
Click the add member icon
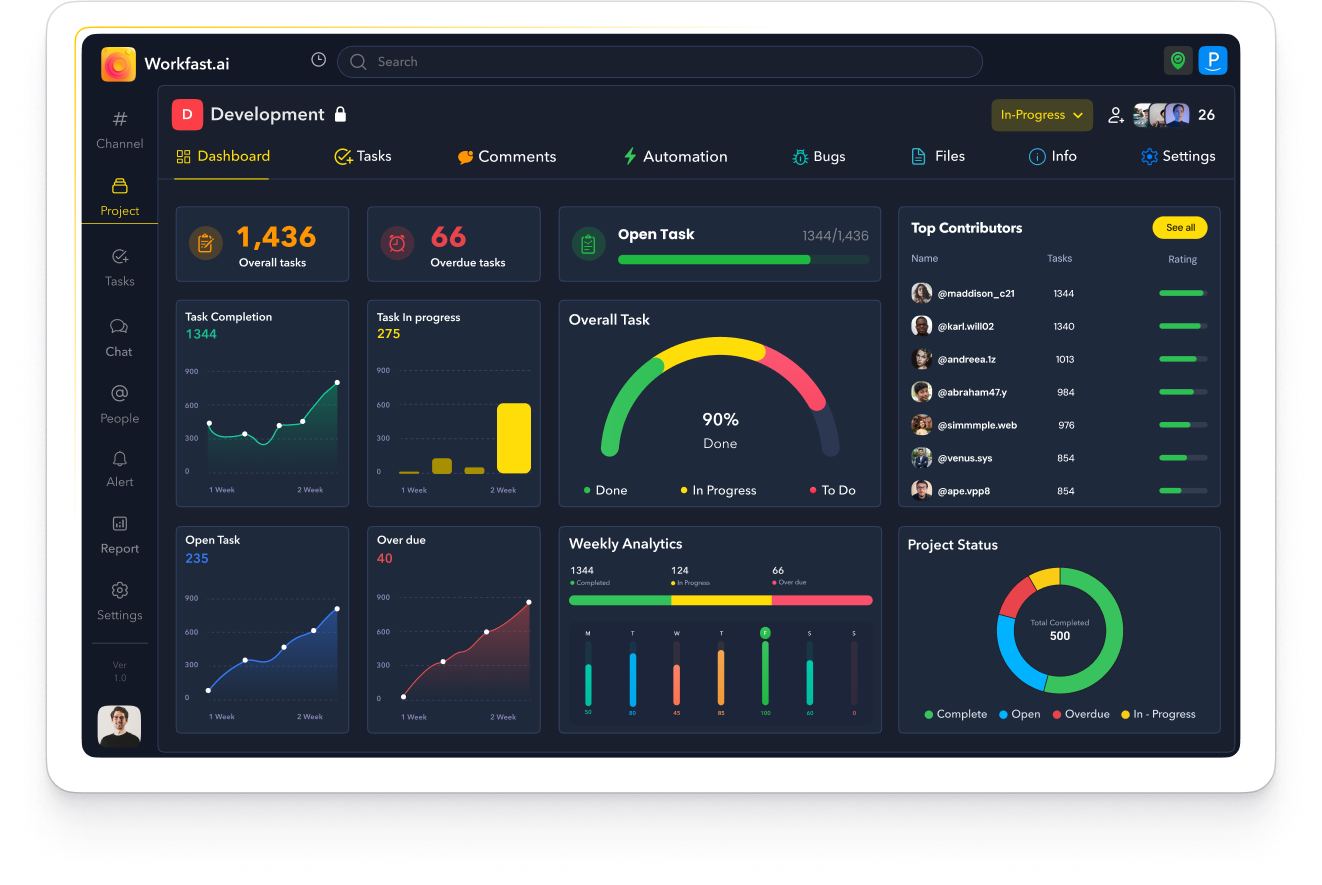click(1116, 115)
